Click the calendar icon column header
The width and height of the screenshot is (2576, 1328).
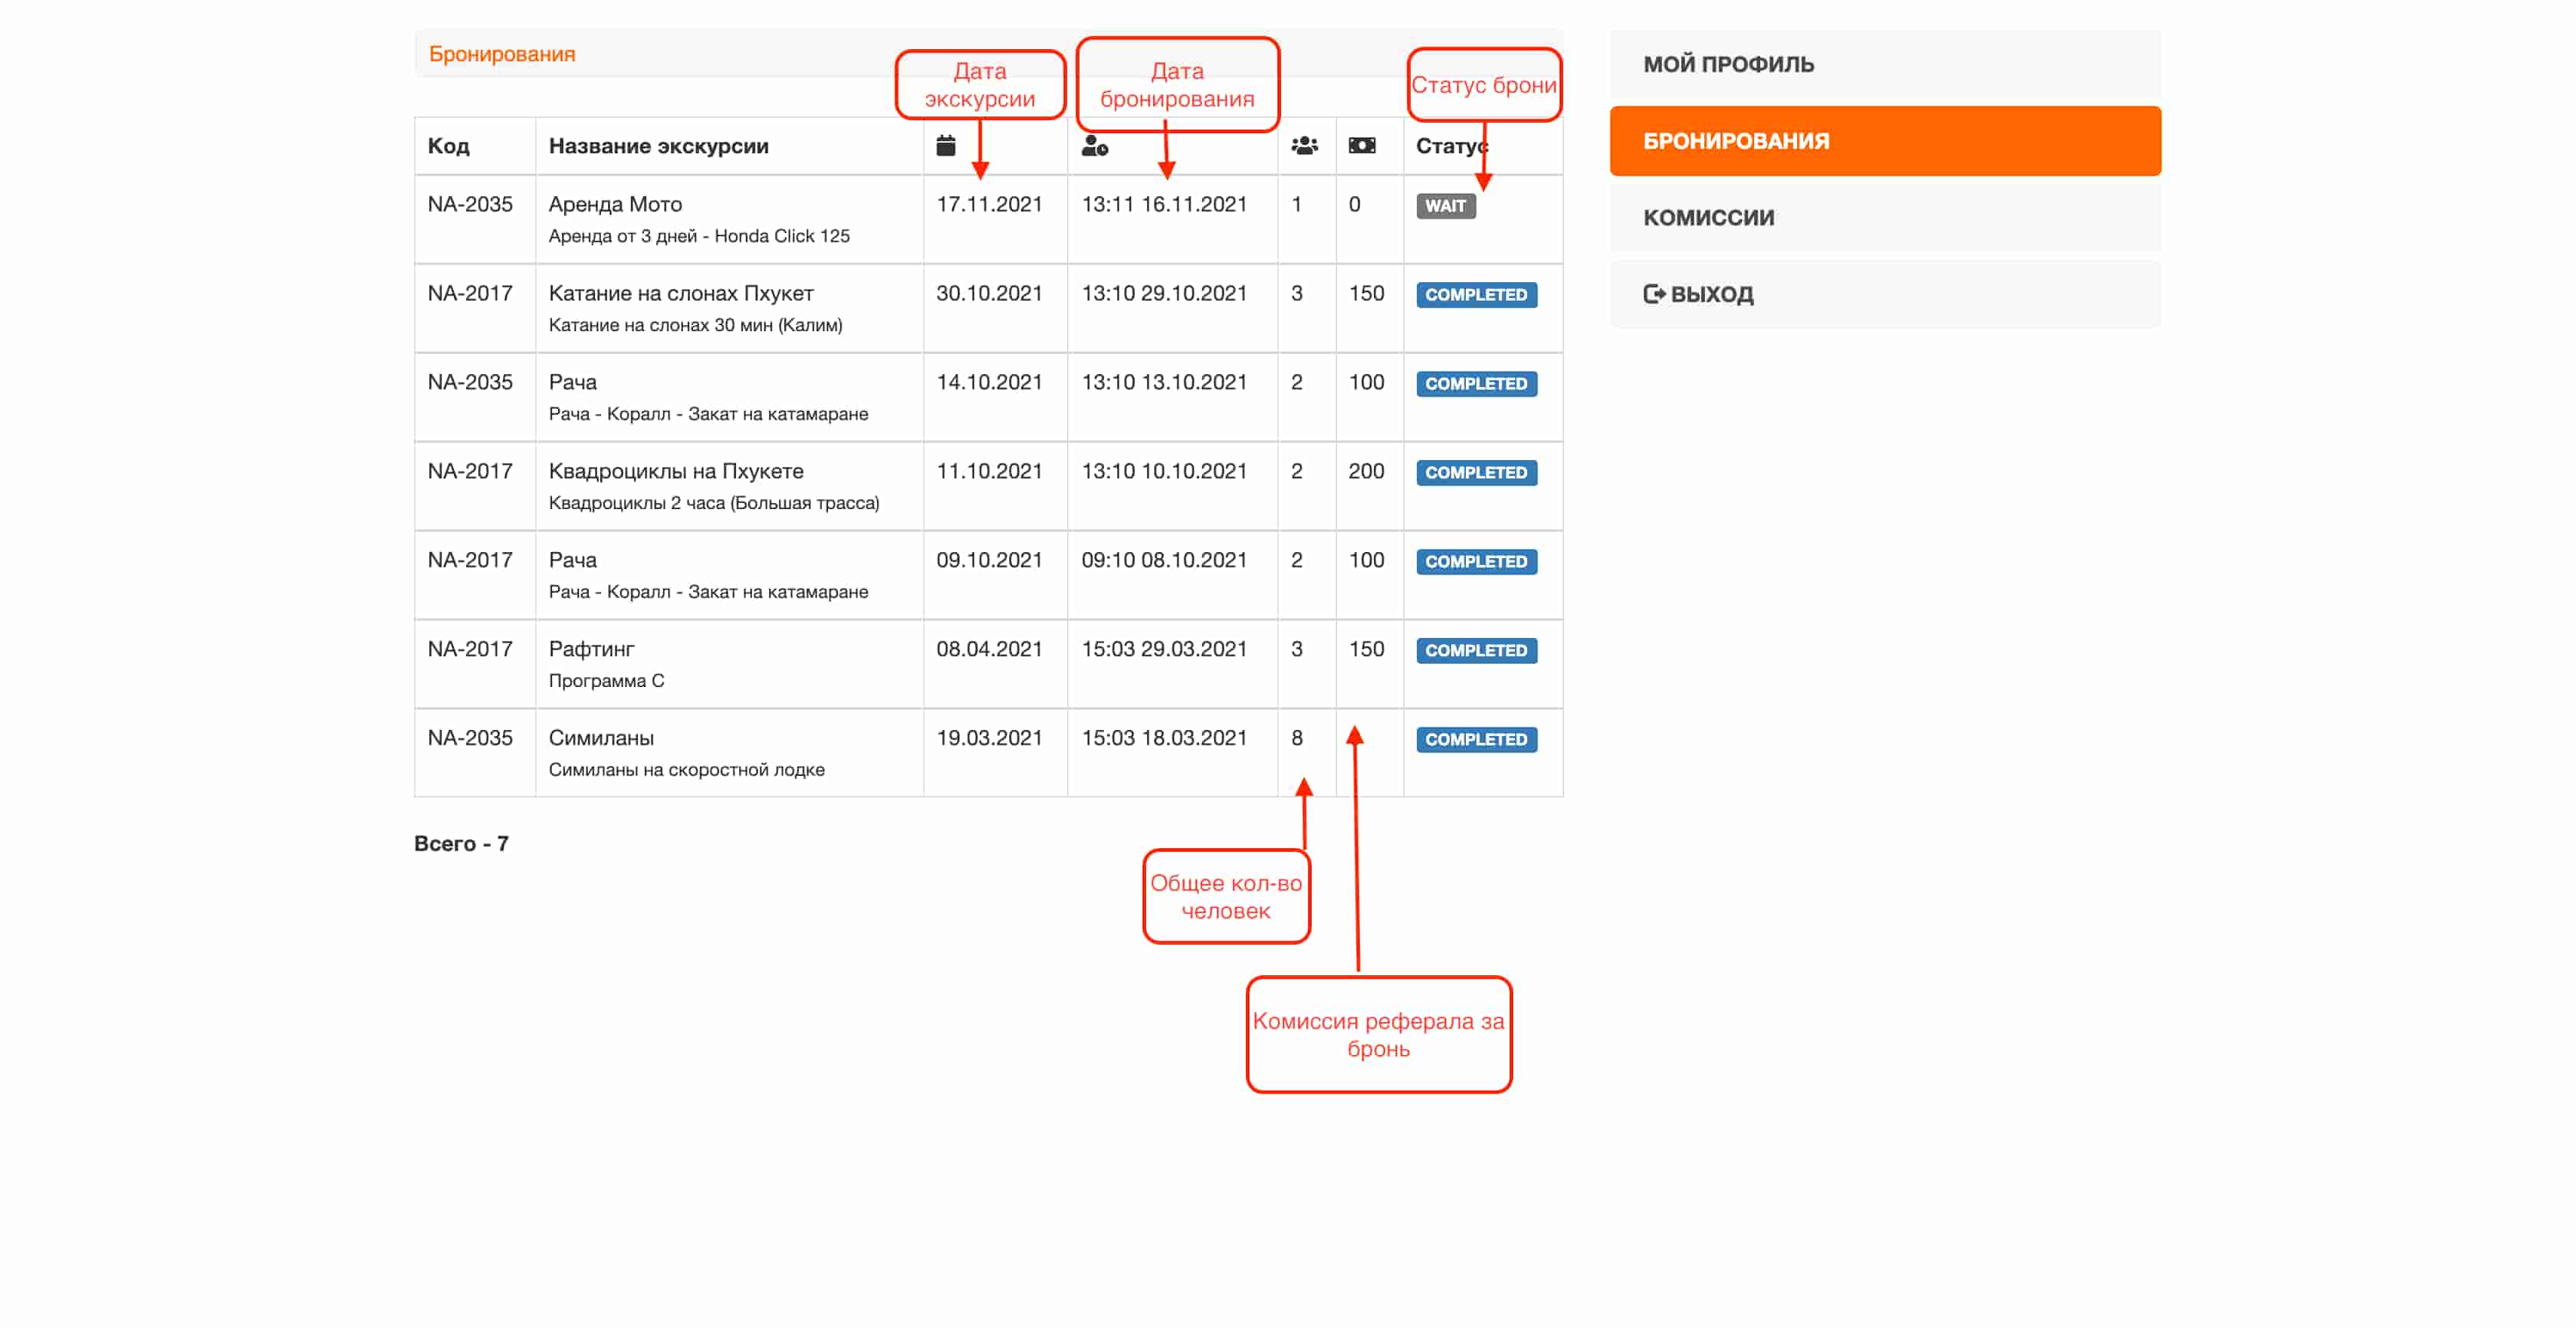[945, 146]
